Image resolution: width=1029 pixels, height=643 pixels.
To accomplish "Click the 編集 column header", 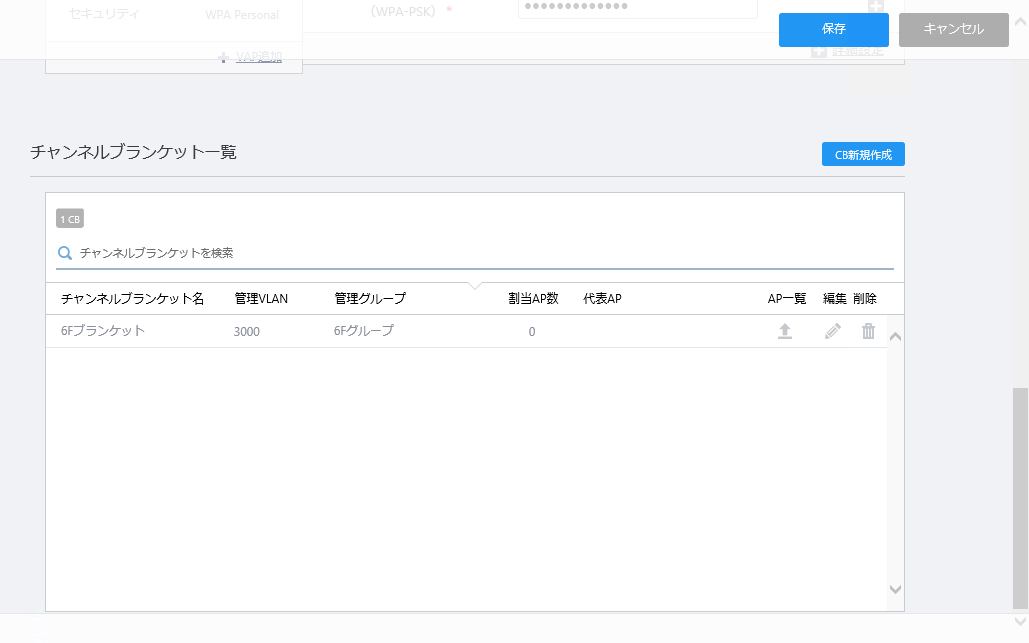I will tap(835, 299).
